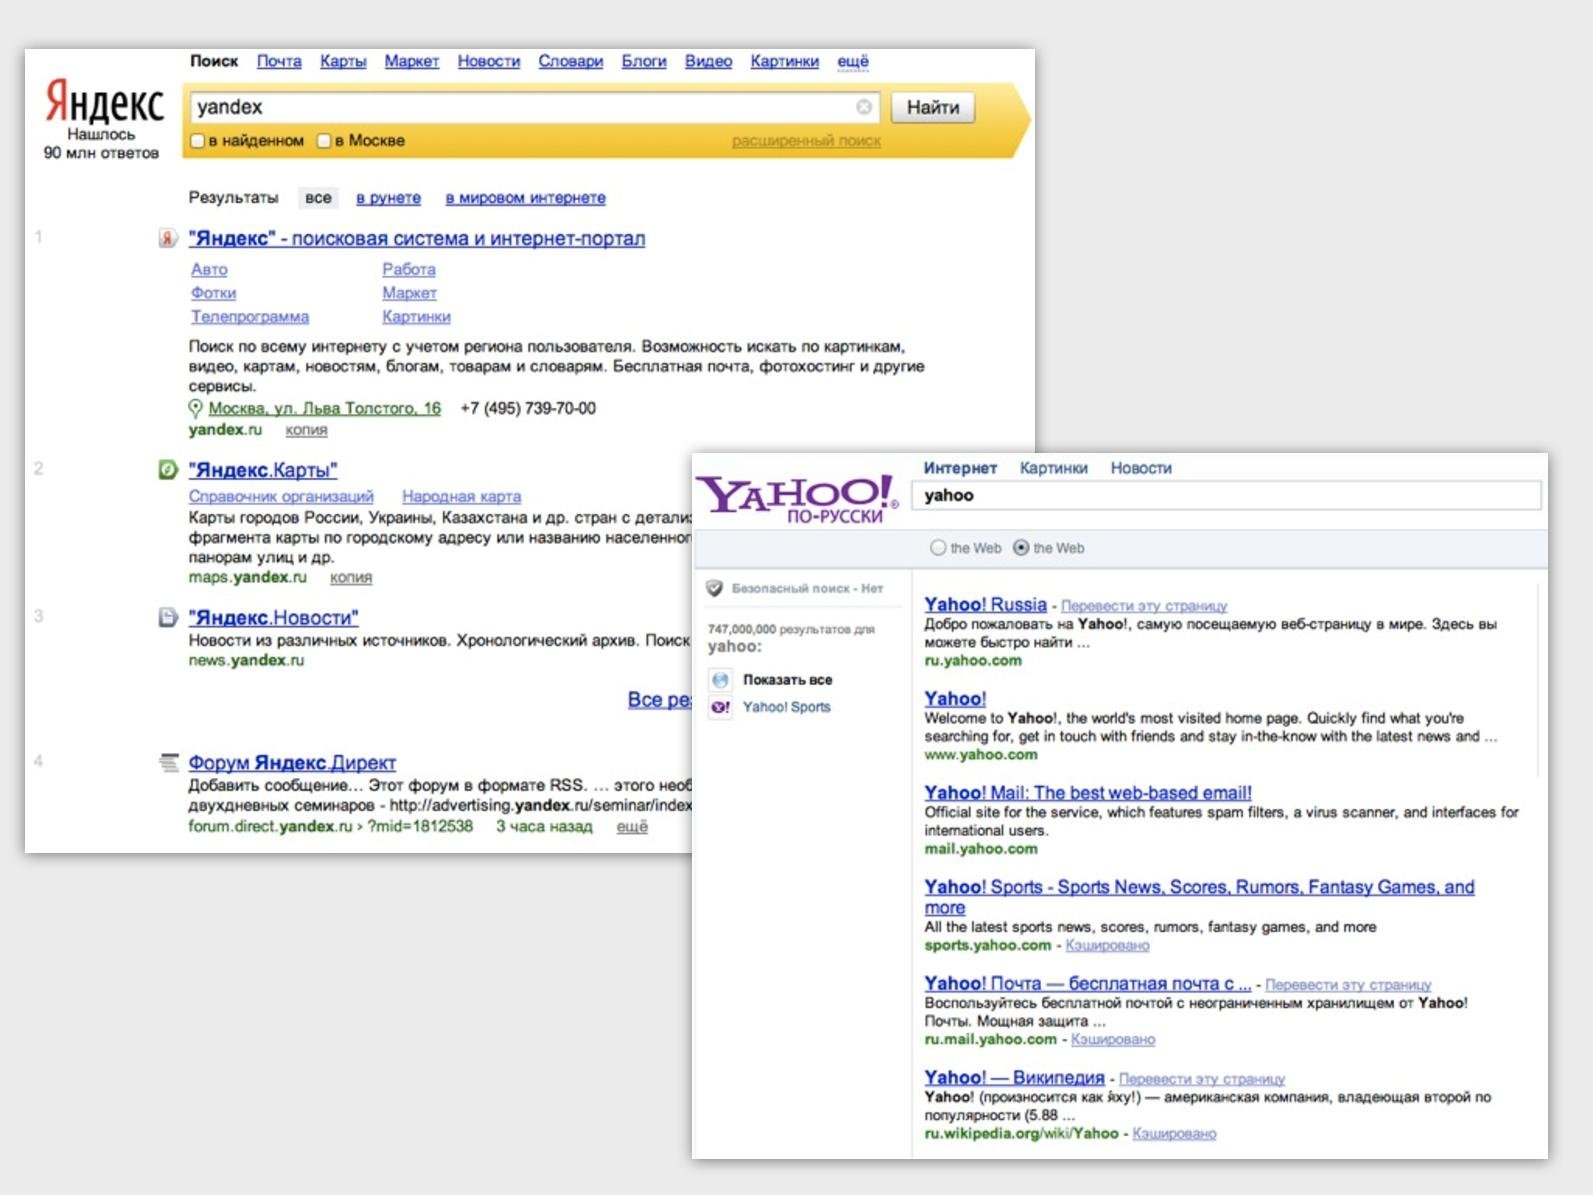Image resolution: width=1593 pixels, height=1195 pixels.
Task: Toggle the 'в Москве' checkbox
Action: point(324,141)
